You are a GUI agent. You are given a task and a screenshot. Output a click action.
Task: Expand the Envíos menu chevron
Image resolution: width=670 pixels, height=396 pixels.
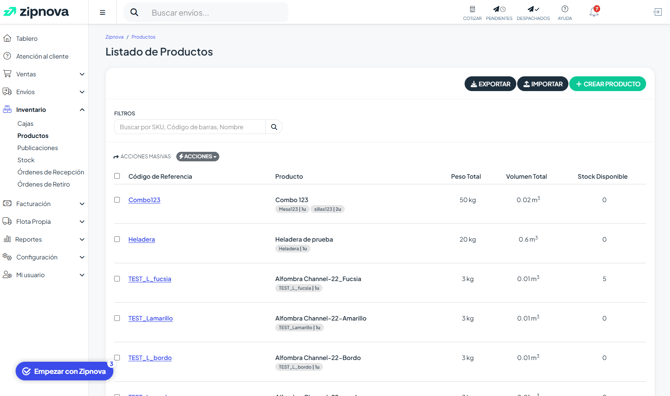(82, 92)
